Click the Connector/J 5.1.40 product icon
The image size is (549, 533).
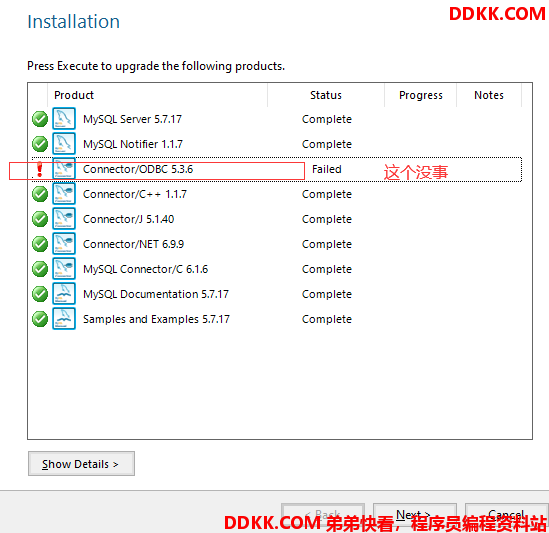(64, 219)
